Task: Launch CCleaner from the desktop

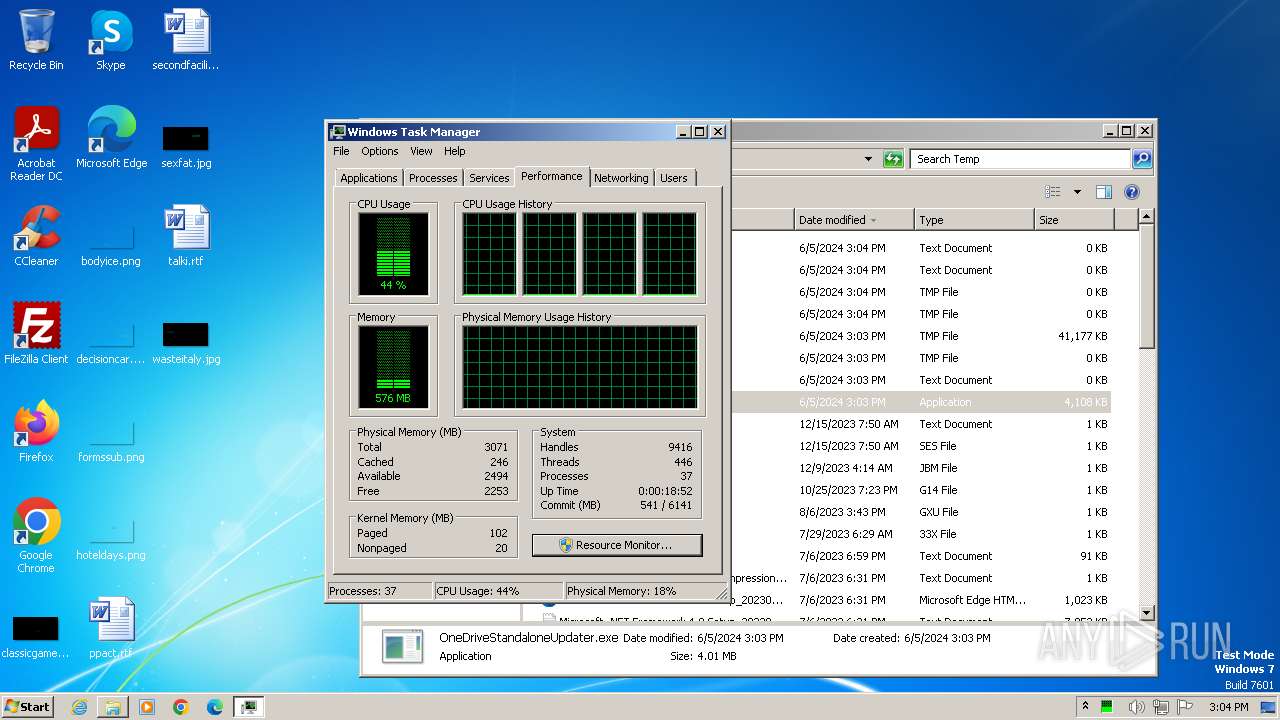Action: (x=36, y=236)
